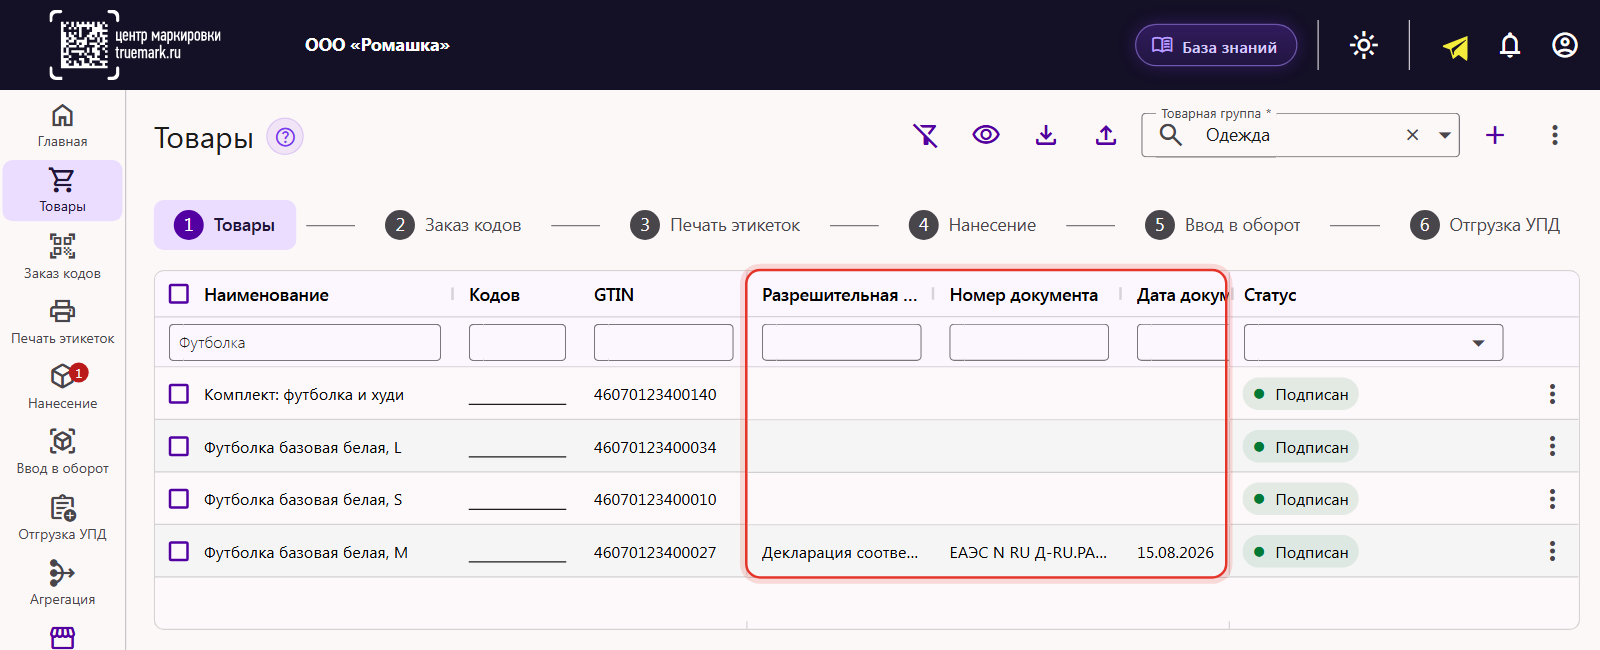Open the Статус filter dropdown
This screenshot has width=1600, height=650.
[x=1373, y=343]
